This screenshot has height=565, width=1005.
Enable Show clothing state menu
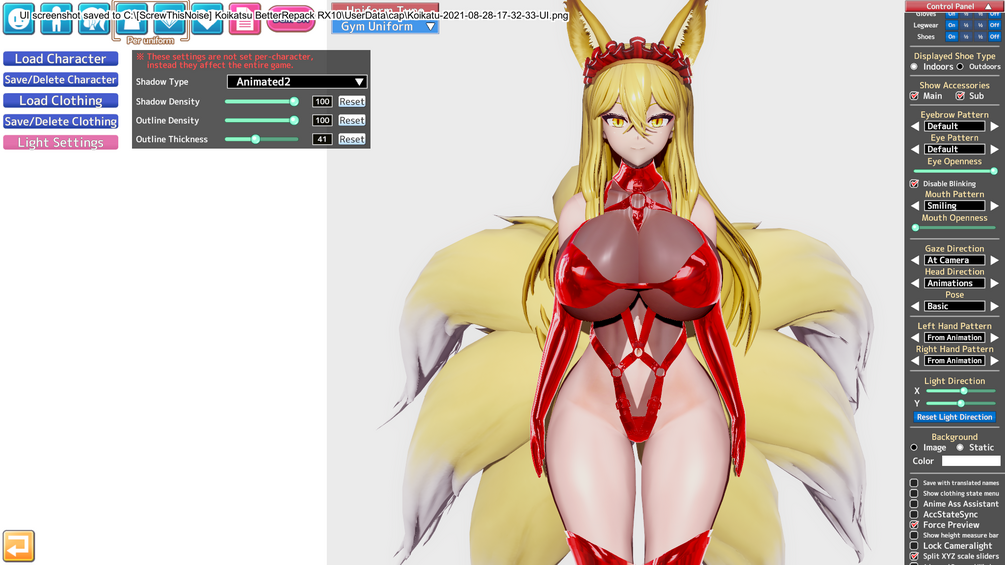click(x=914, y=493)
